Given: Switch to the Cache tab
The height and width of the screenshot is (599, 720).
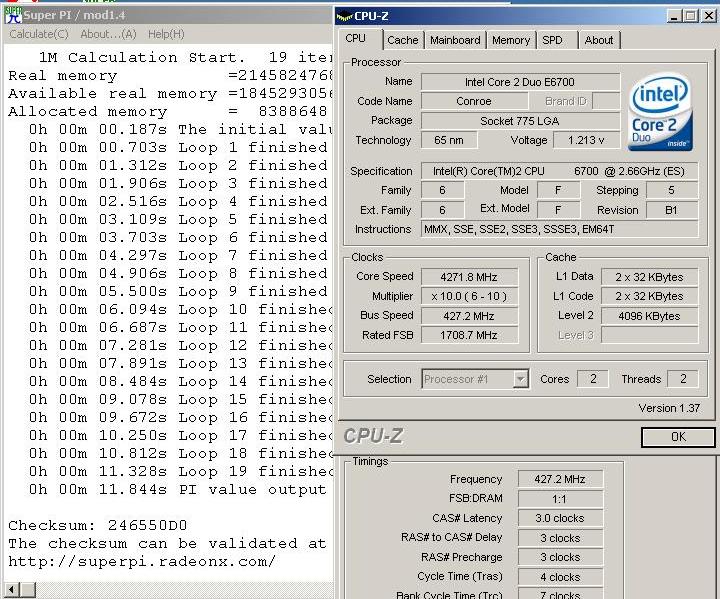Looking at the screenshot, I should (x=403, y=40).
